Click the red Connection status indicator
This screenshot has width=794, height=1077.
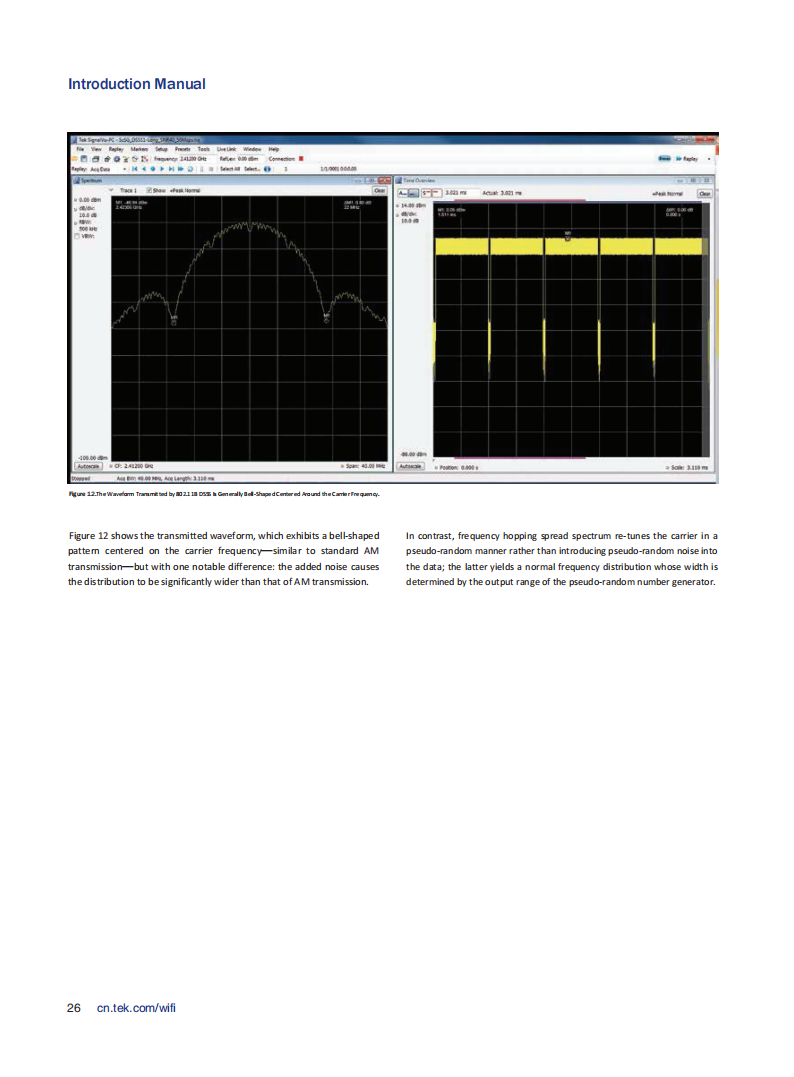click(x=301, y=159)
